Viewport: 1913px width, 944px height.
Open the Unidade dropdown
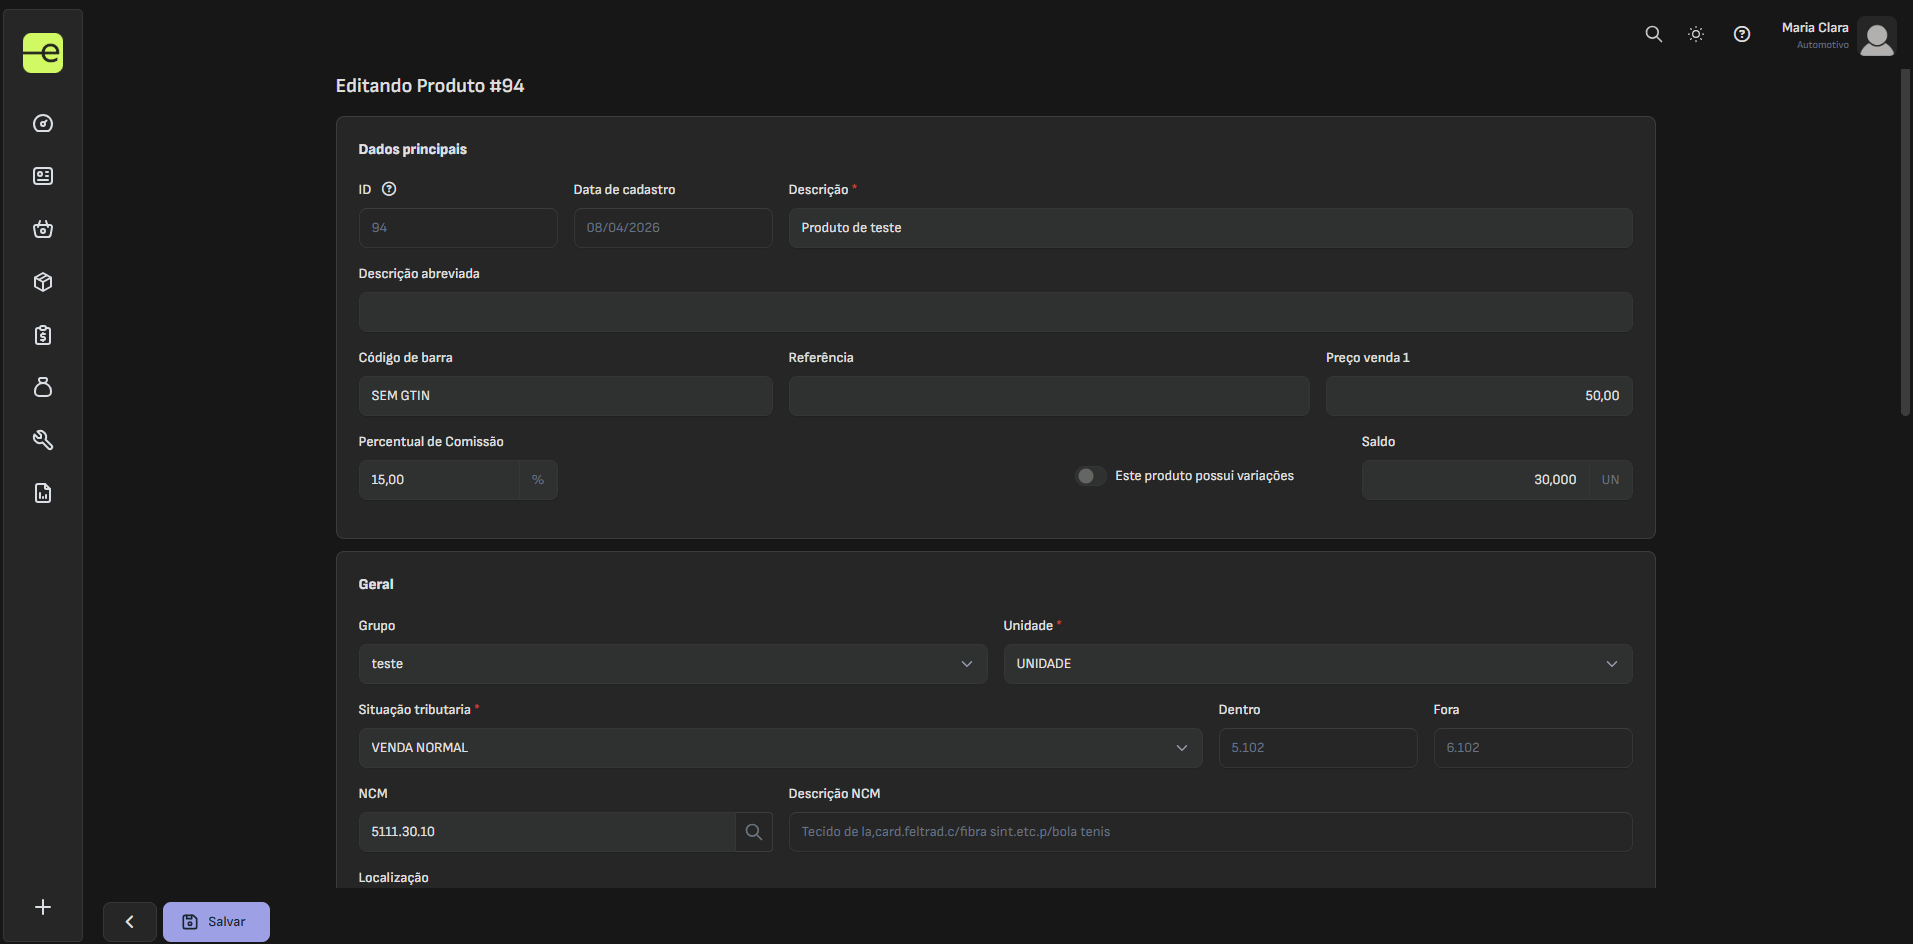coord(1317,664)
